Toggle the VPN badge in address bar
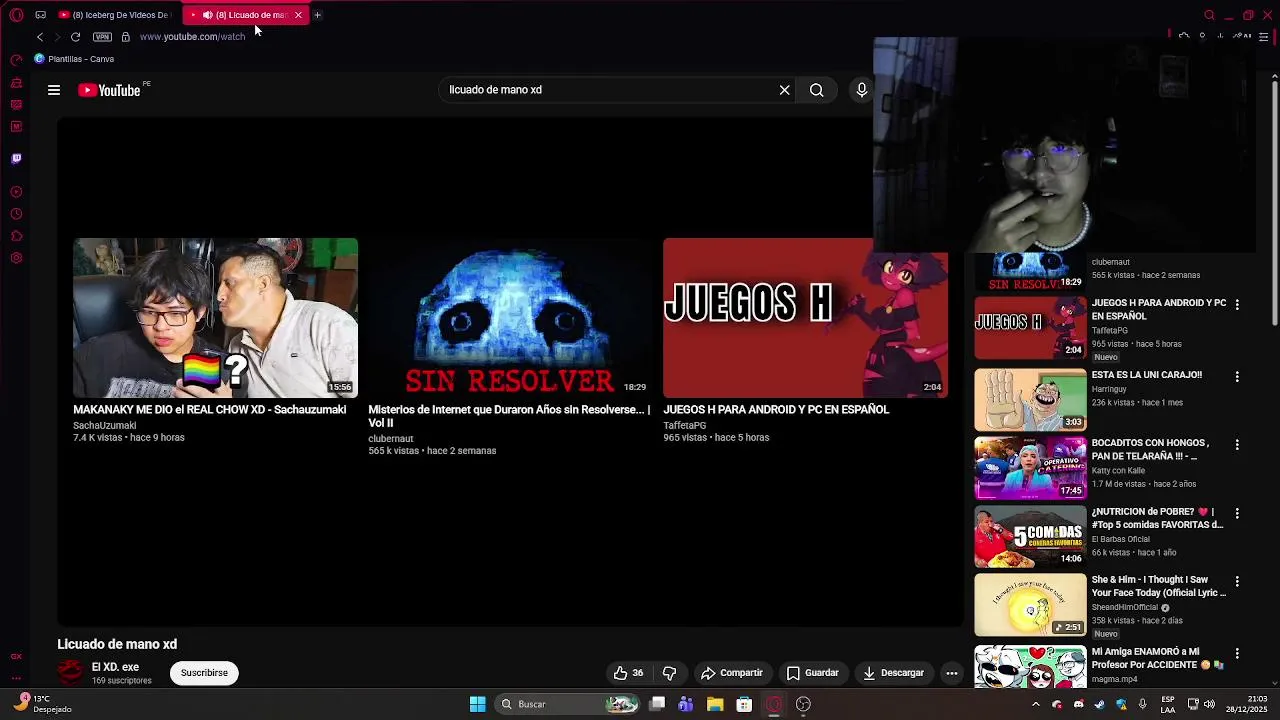 pos(102,37)
